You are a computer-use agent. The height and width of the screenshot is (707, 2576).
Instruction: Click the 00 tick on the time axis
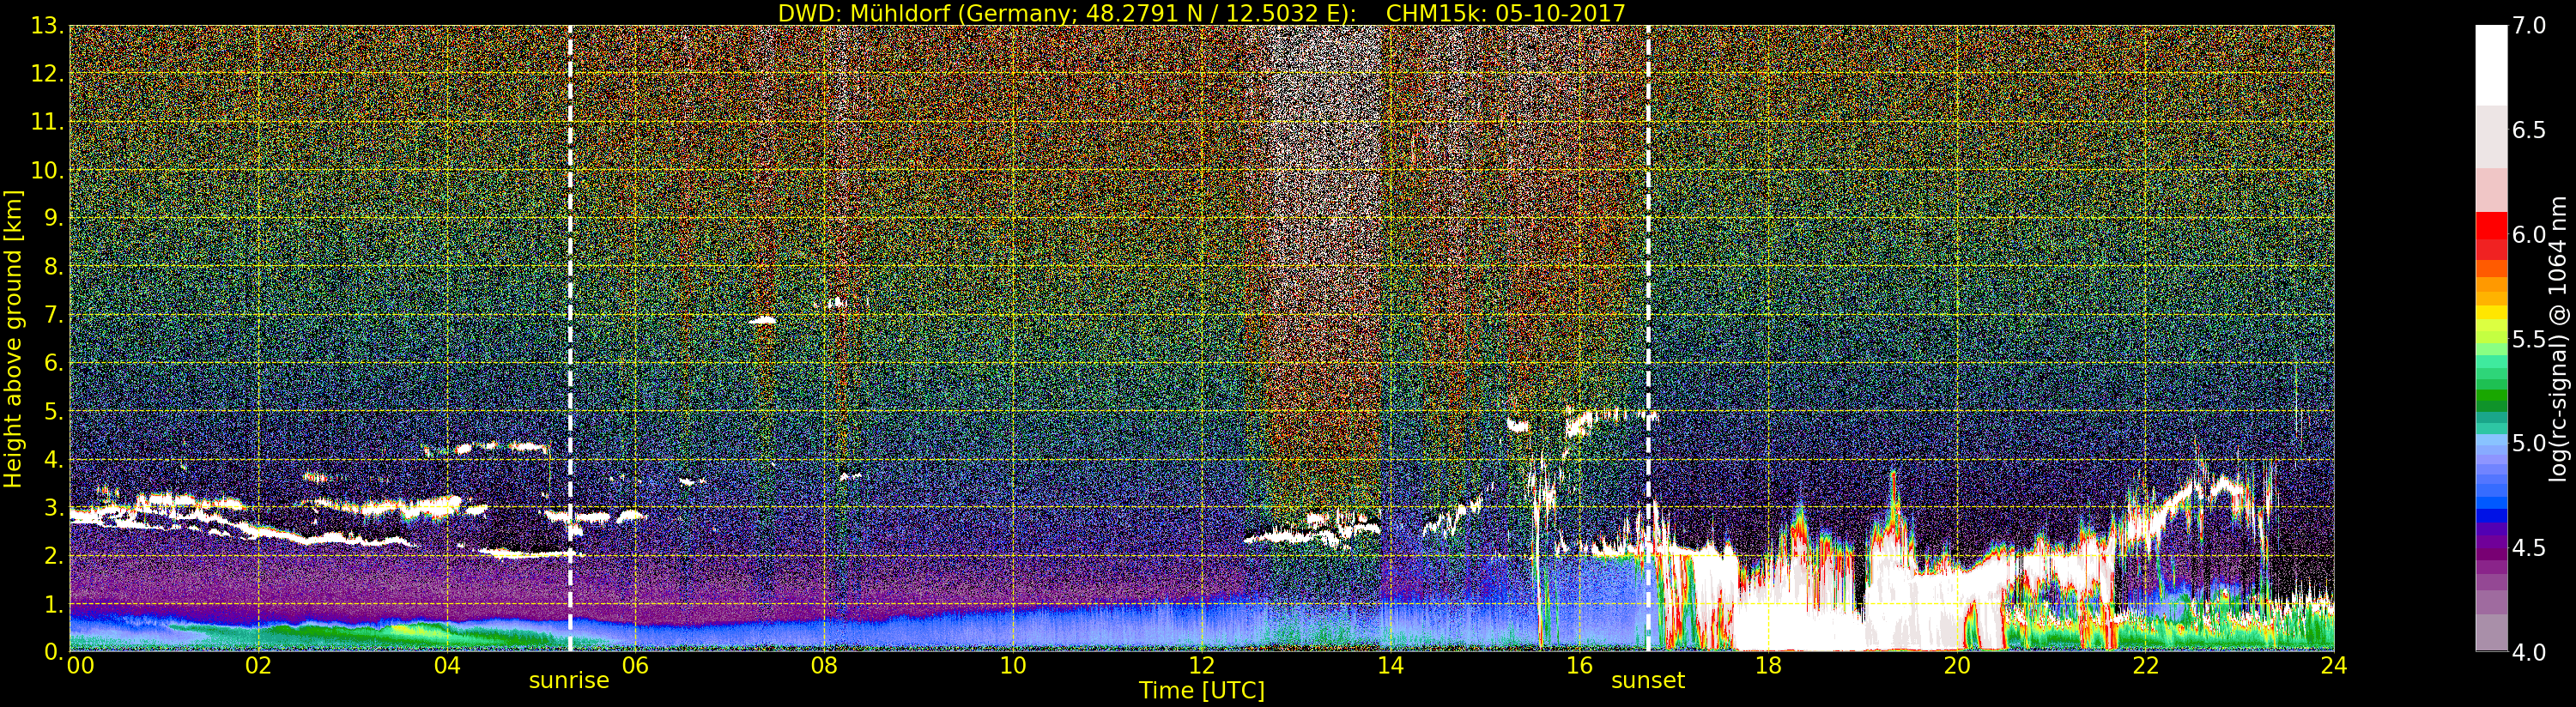pyautogui.click(x=79, y=666)
